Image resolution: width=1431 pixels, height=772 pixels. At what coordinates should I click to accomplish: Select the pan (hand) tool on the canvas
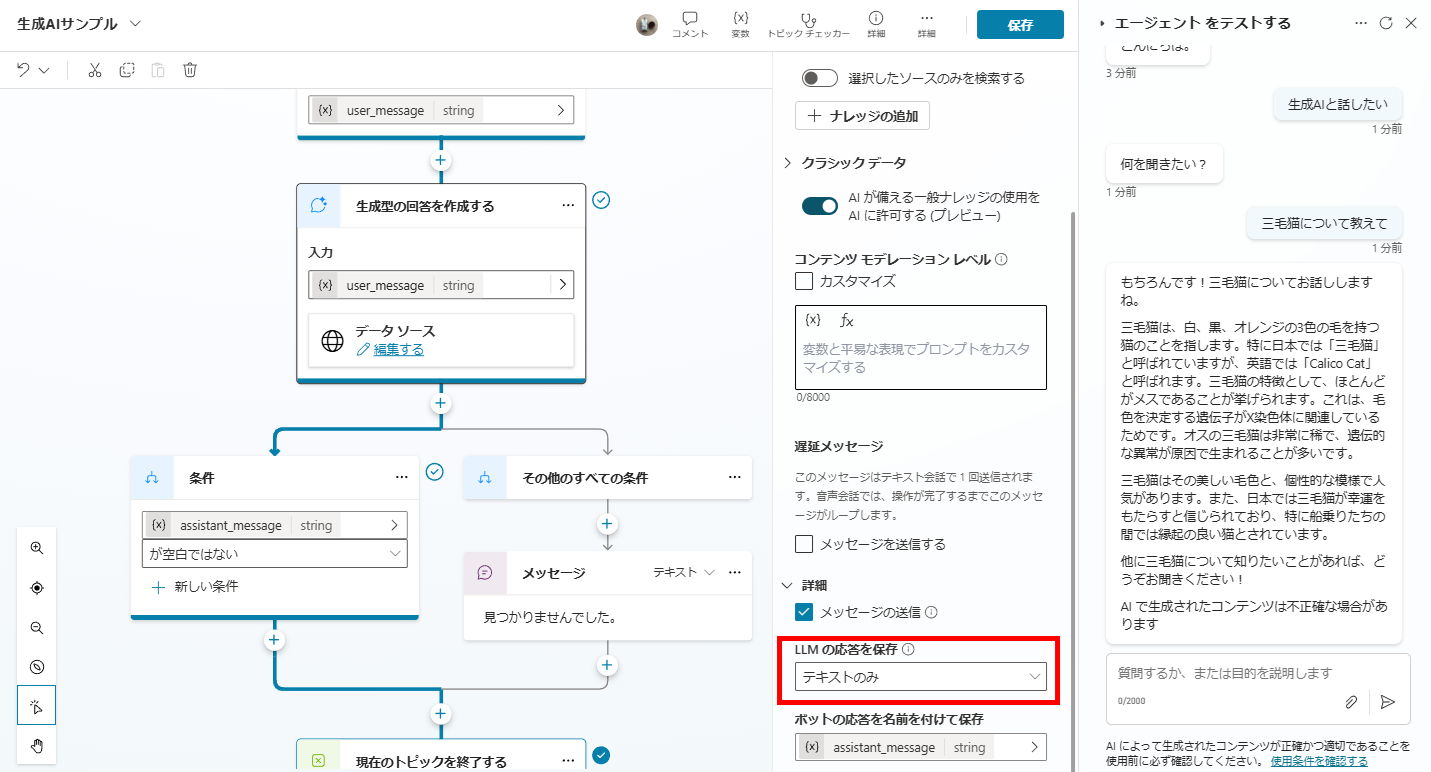click(x=36, y=745)
